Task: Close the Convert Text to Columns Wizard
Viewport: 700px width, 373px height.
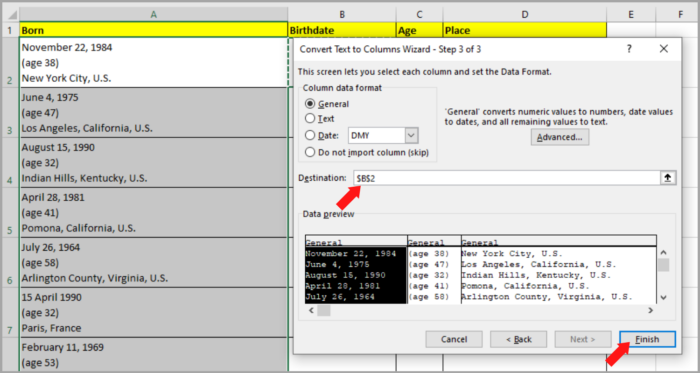Action: coord(664,49)
